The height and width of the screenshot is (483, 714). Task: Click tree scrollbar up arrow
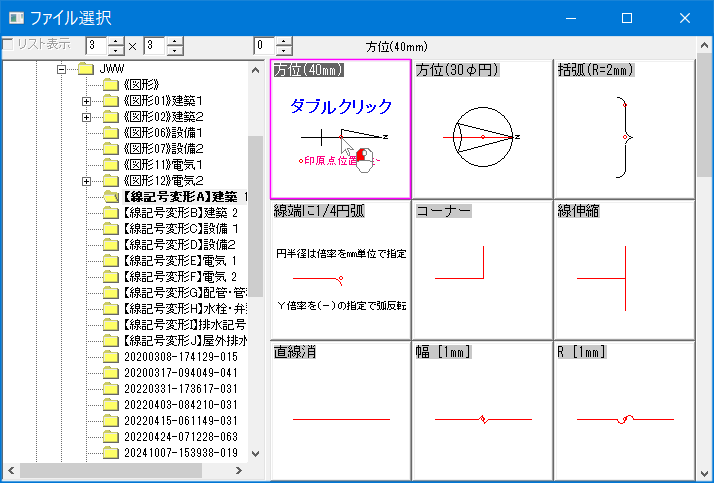click(255, 70)
